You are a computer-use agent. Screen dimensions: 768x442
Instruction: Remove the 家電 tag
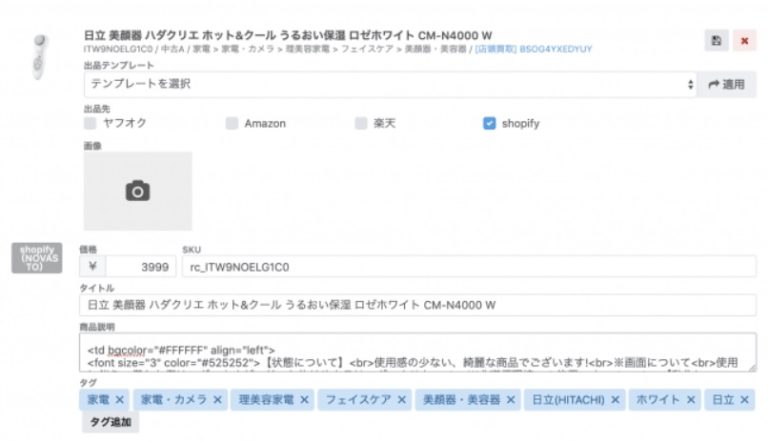pyautogui.click(x=120, y=400)
